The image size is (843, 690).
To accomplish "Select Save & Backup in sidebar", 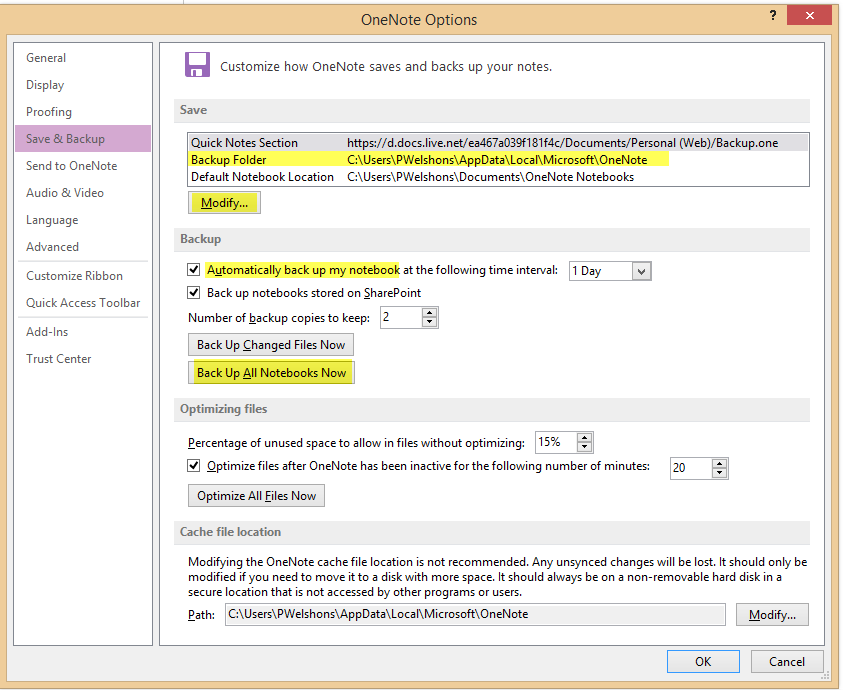I will pos(64,138).
